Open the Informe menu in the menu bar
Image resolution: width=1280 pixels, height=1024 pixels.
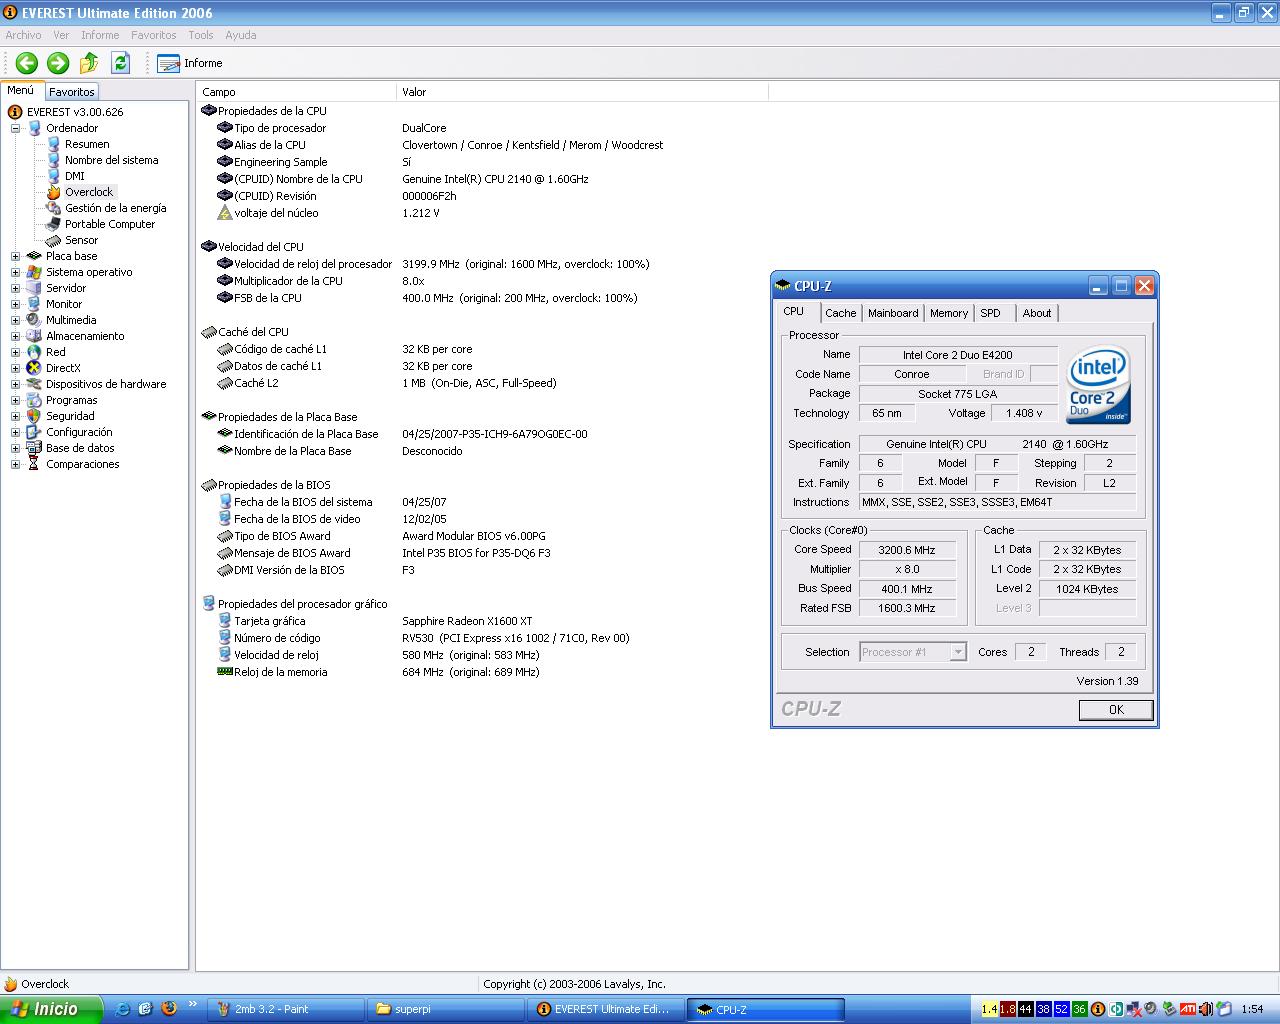100,35
